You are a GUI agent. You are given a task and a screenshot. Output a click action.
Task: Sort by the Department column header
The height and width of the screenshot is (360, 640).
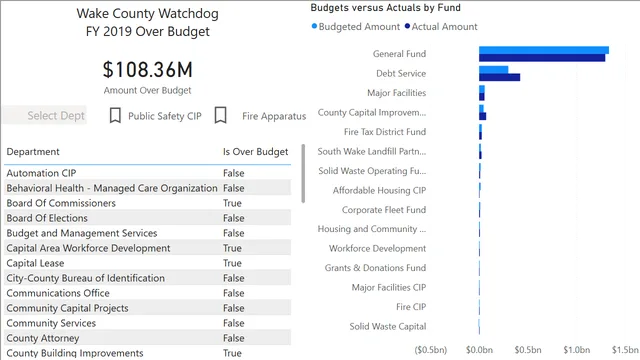click(33, 152)
